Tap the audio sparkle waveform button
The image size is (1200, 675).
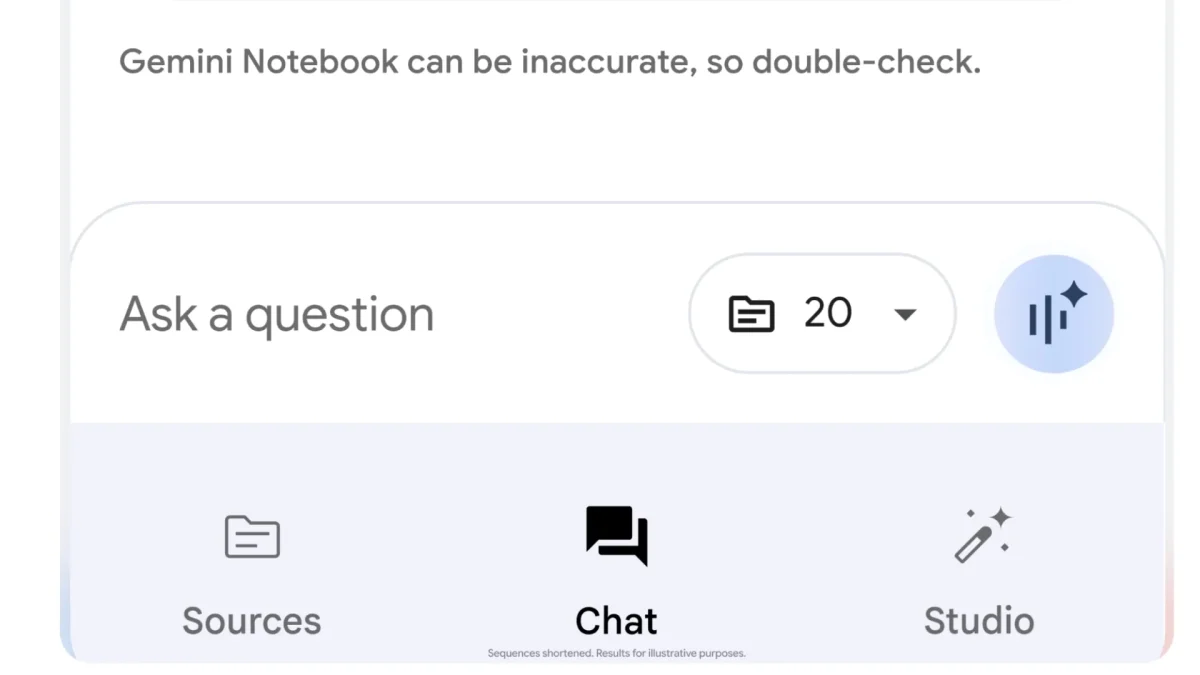(x=1054, y=314)
